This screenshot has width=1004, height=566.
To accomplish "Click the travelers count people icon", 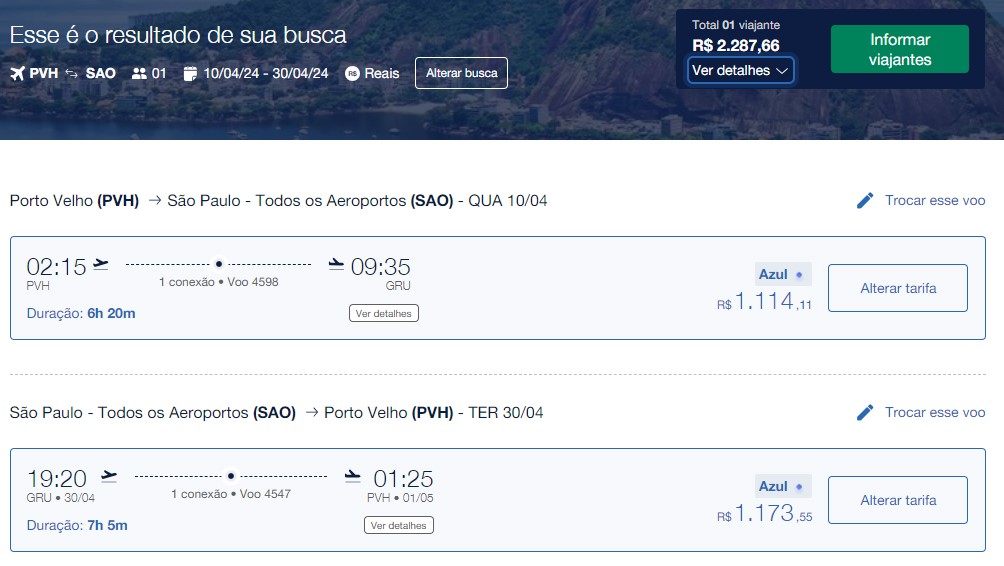I will [x=139, y=73].
